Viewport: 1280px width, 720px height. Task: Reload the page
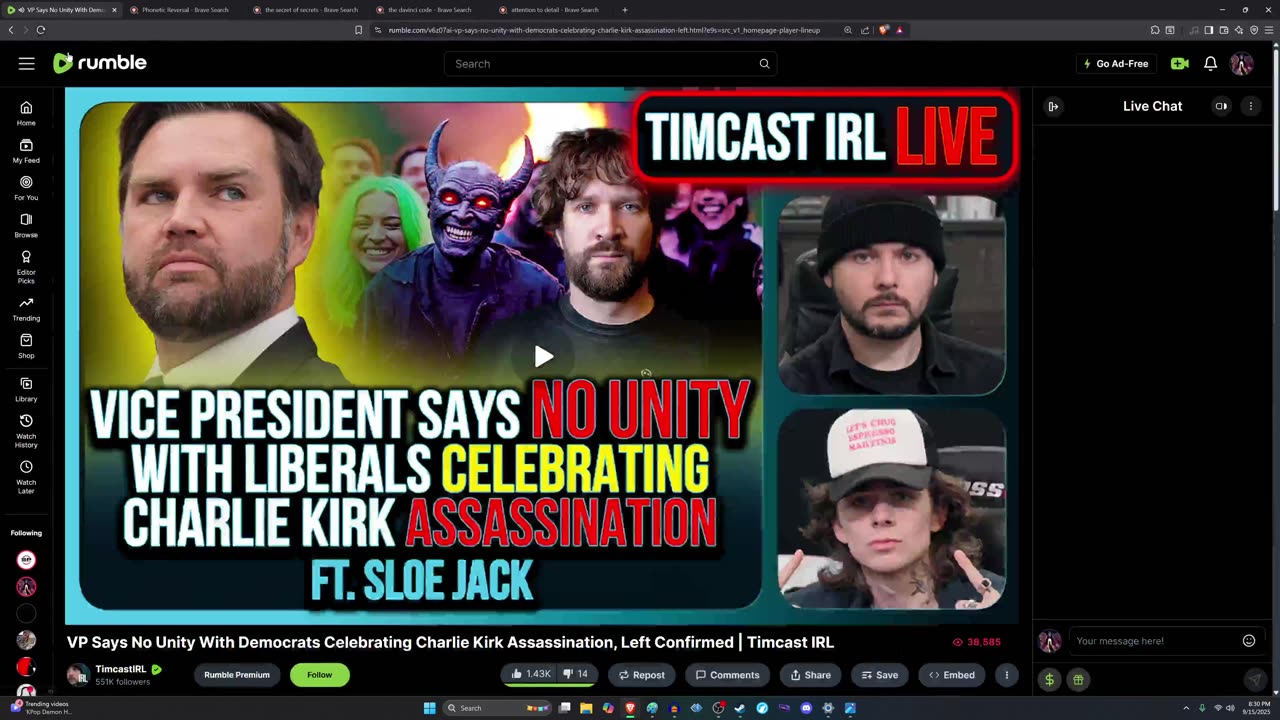(x=40, y=30)
